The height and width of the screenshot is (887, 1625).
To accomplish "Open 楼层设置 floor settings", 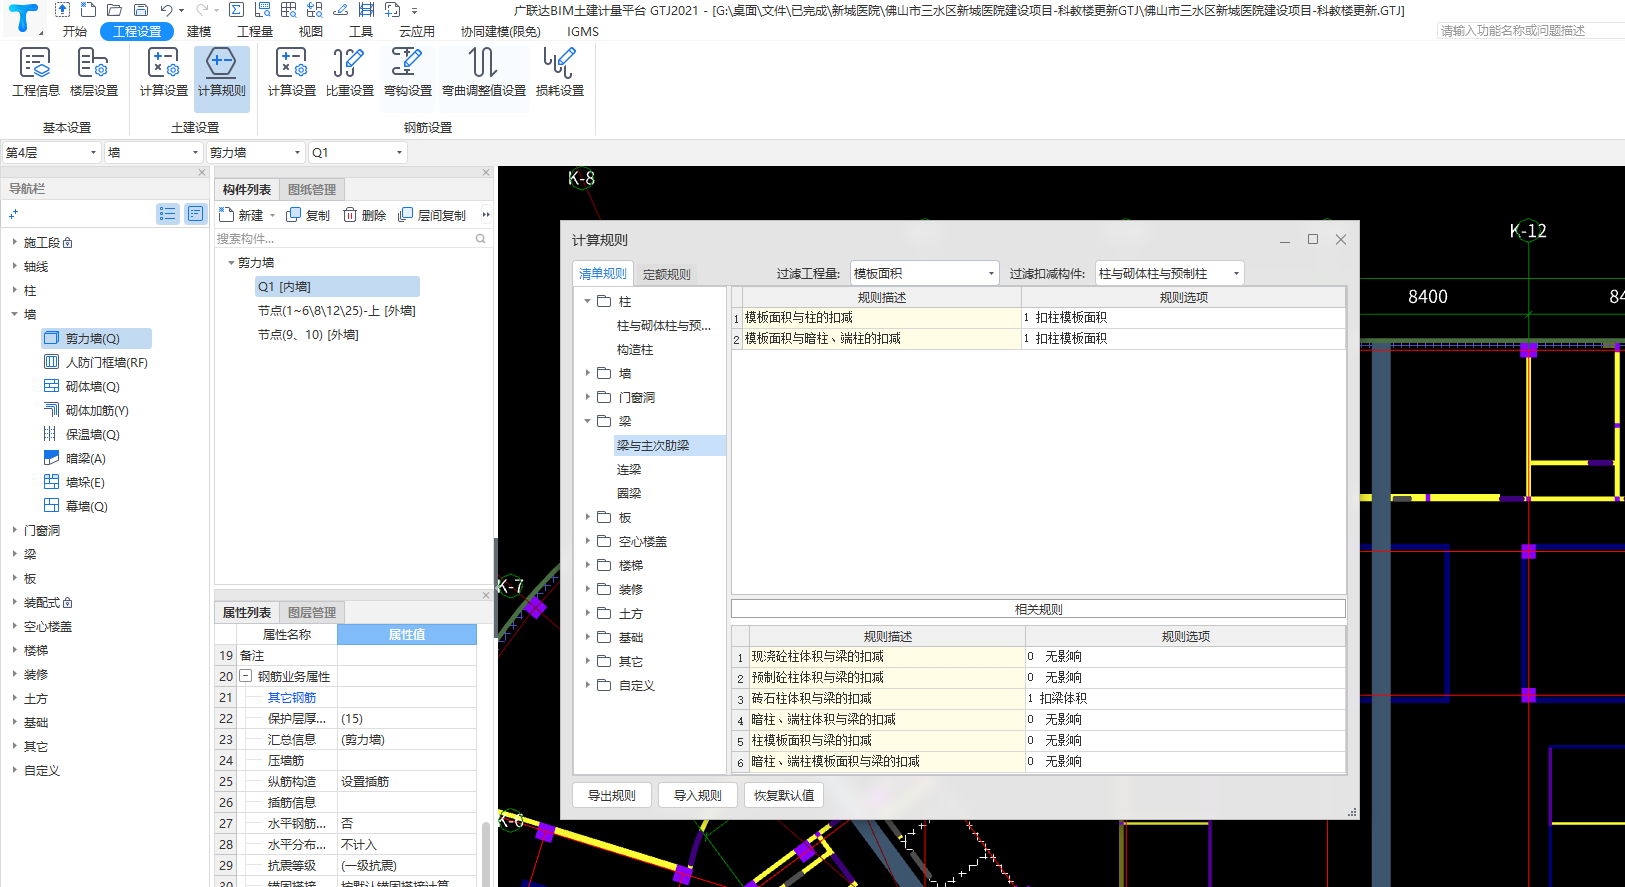I will pos(93,72).
